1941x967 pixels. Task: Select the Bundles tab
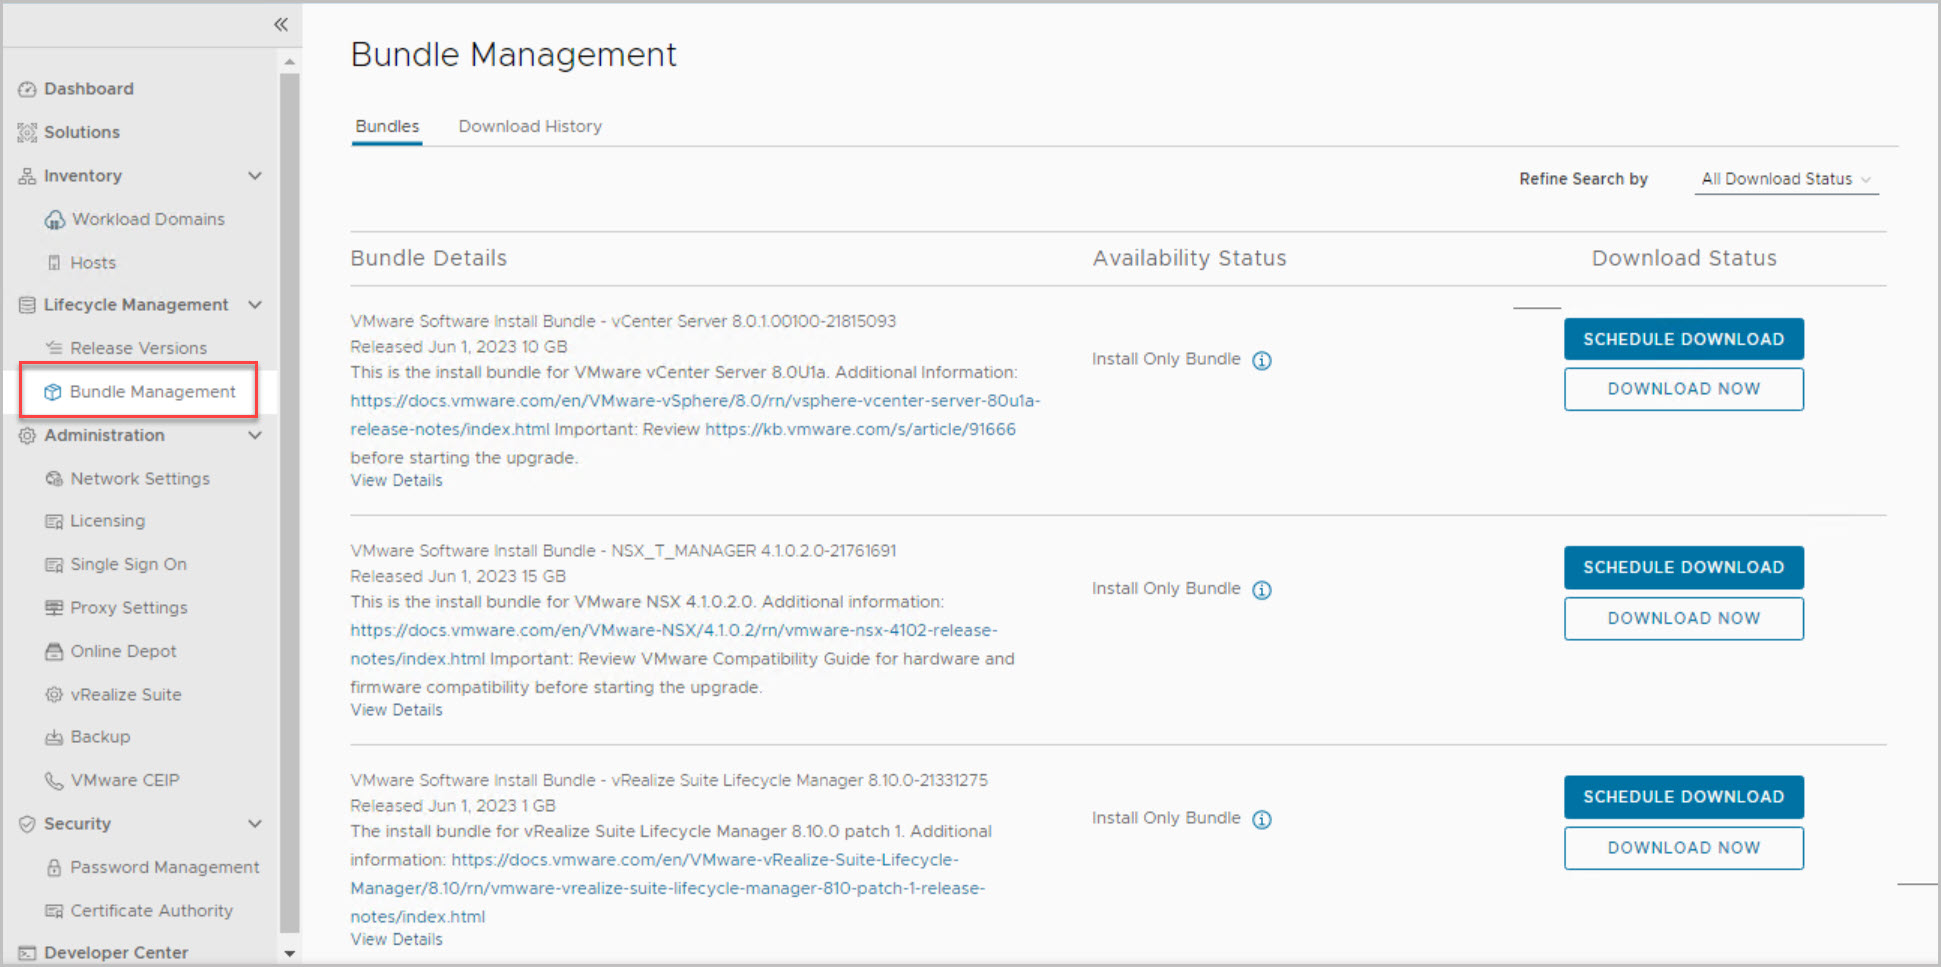(387, 127)
